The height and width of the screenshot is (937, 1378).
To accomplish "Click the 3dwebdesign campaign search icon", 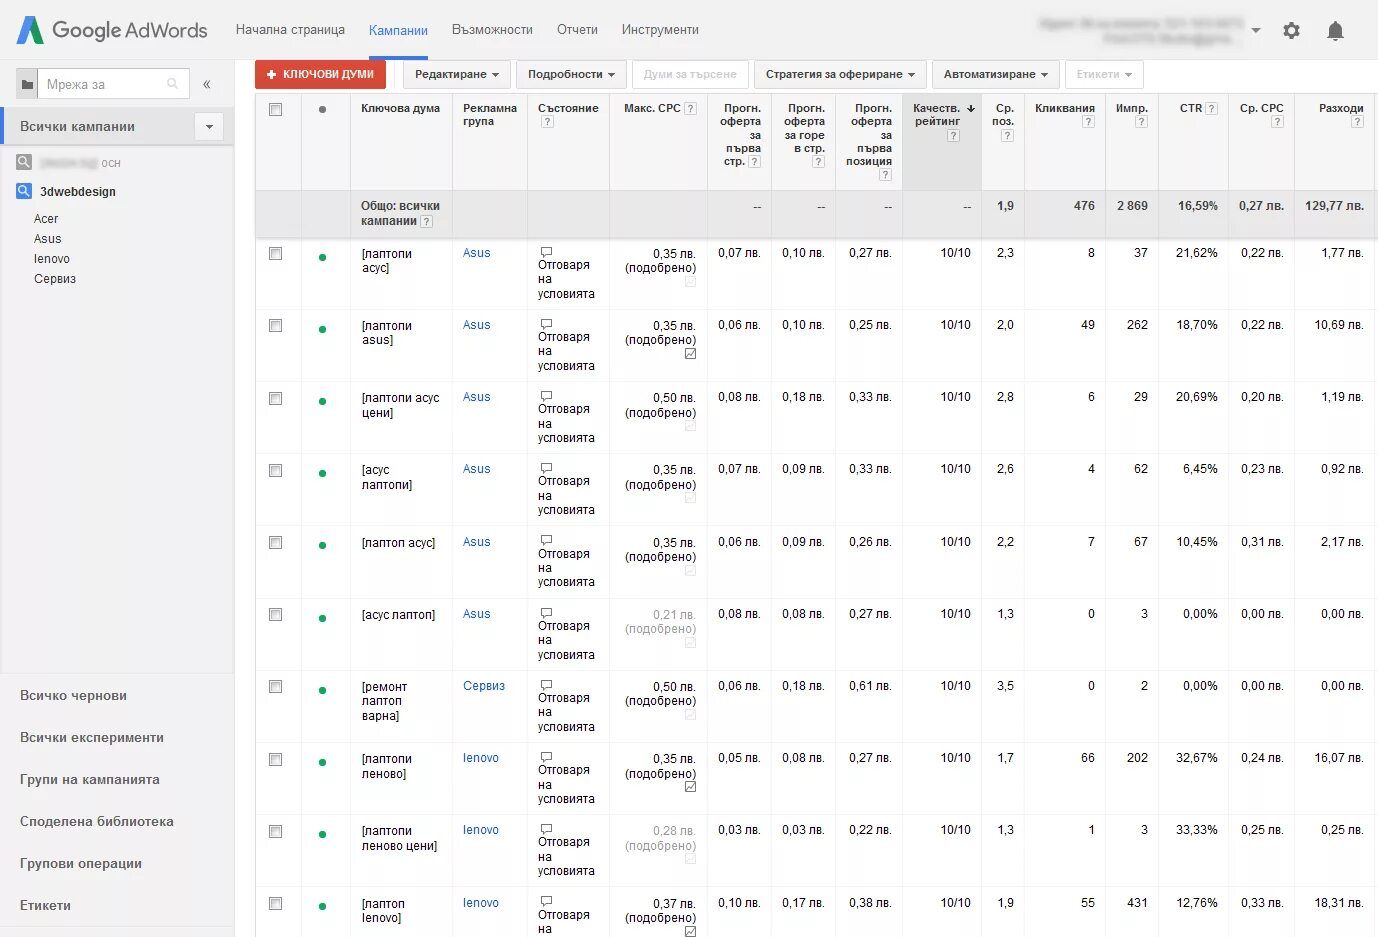I will 24,191.
